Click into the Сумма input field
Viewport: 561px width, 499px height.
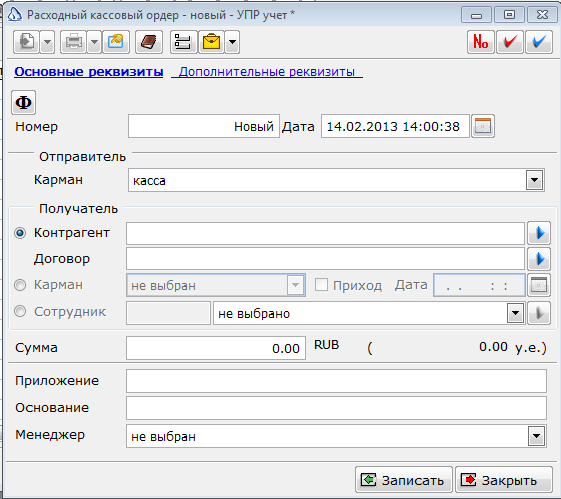tap(216, 348)
